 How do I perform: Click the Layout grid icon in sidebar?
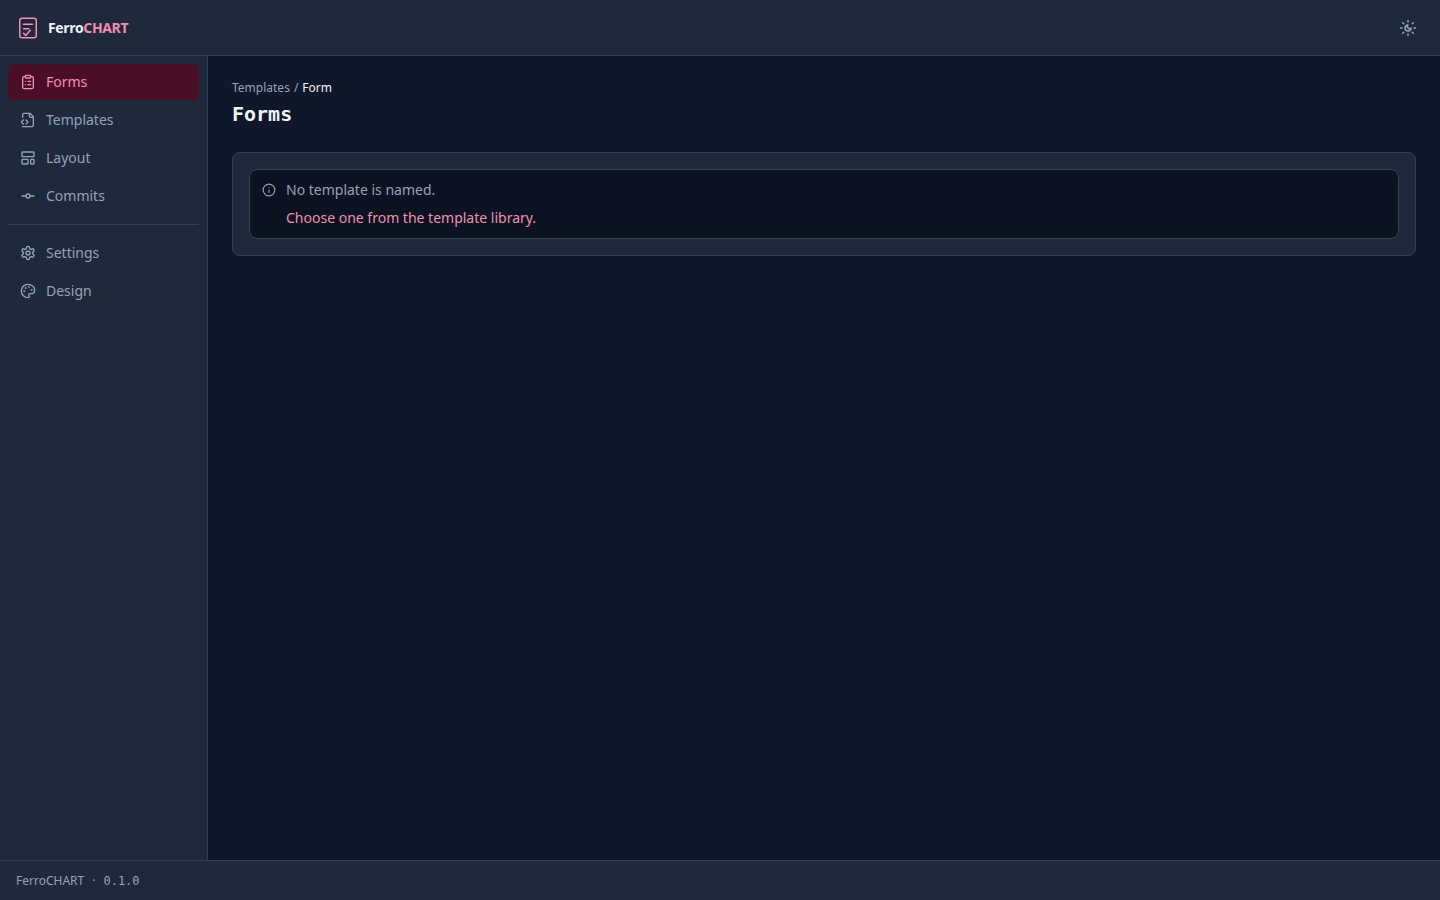[x=28, y=158]
